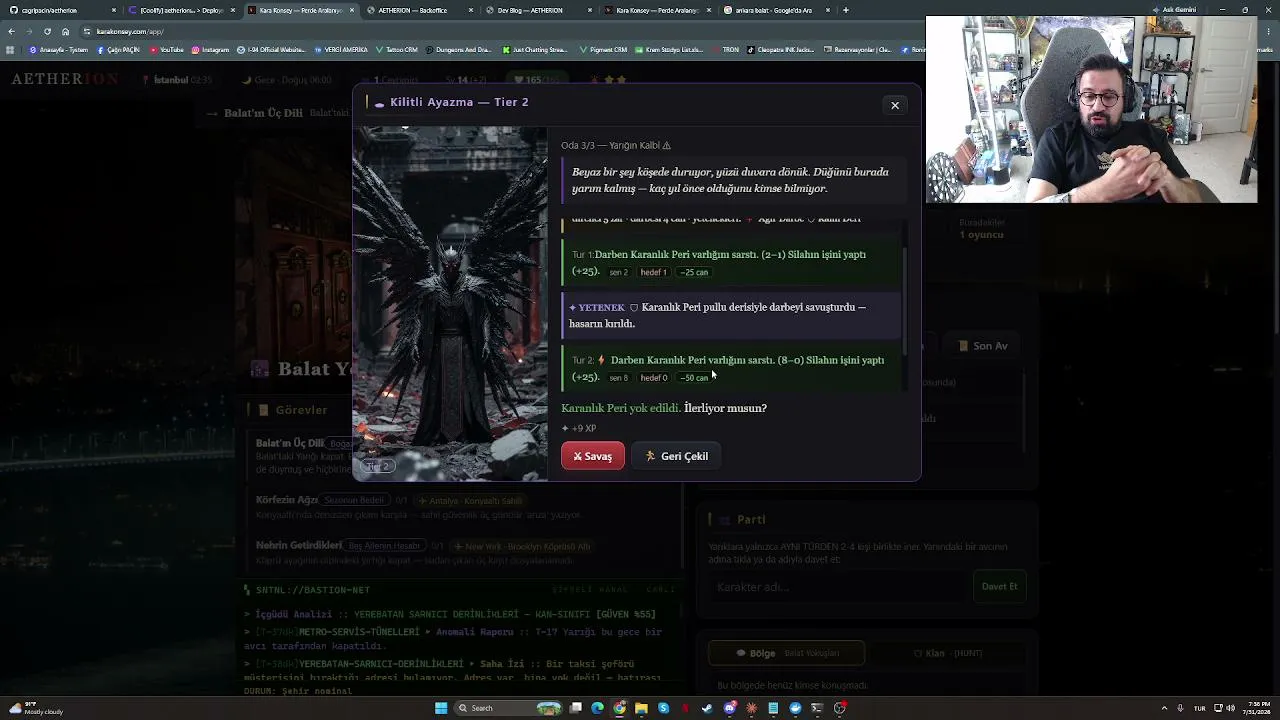Image resolution: width=1280 pixels, height=720 pixels.
Task: Show hidden system tray icons
Action: (x=1165, y=708)
